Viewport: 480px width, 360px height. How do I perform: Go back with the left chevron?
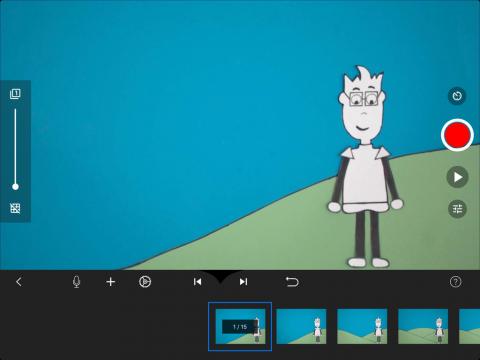(x=19, y=282)
